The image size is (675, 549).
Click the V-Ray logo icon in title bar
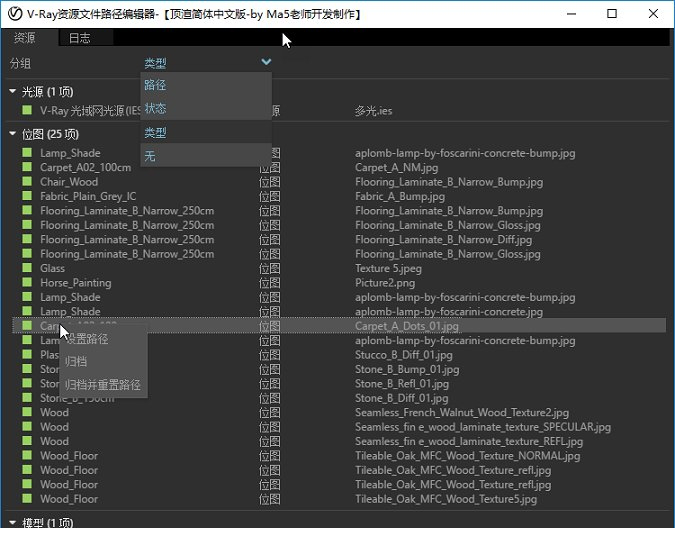click(x=15, y=14)
